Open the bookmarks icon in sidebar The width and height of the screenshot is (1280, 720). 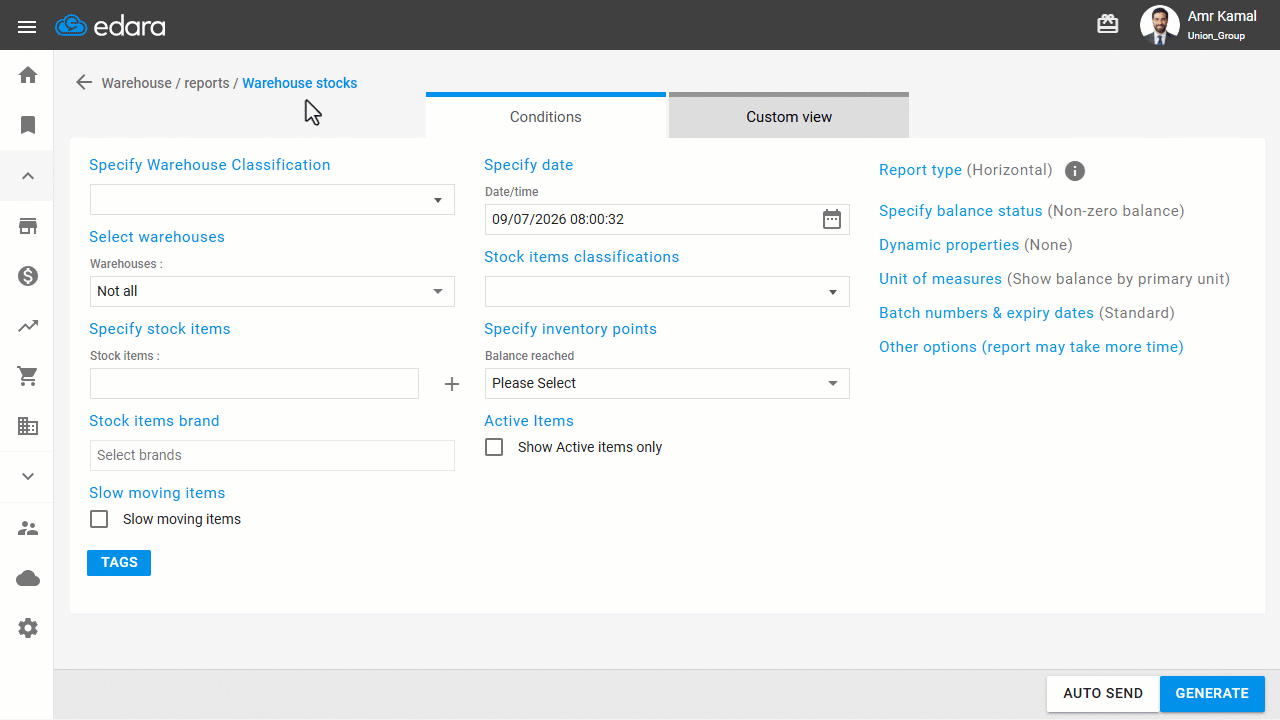[x=28, y=125]
